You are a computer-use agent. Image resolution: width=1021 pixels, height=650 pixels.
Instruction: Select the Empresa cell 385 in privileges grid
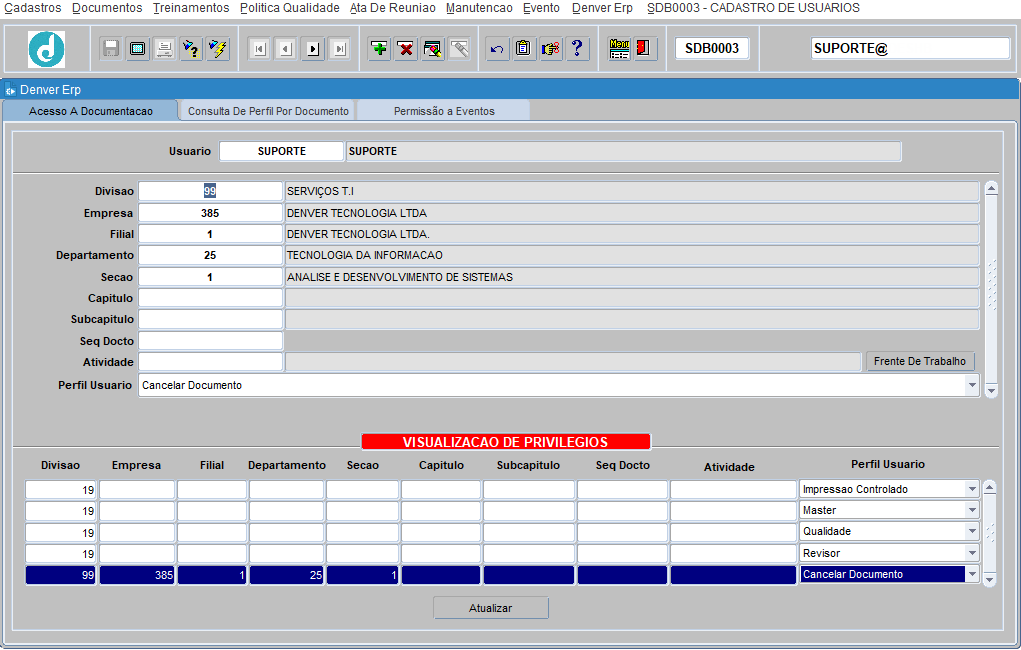[137, 575]
